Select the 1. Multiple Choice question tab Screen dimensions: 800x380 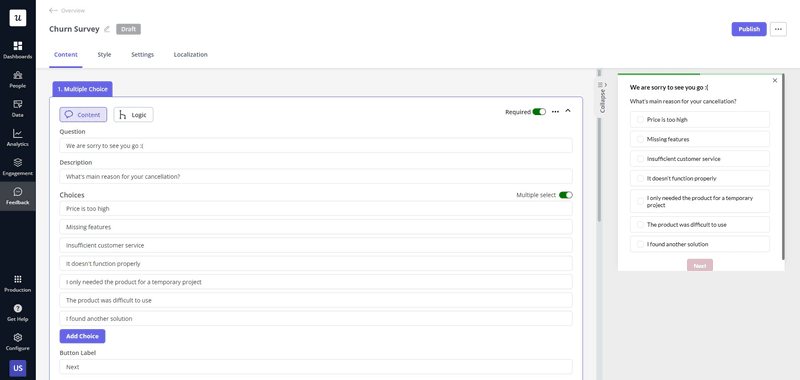click(83, 89)
